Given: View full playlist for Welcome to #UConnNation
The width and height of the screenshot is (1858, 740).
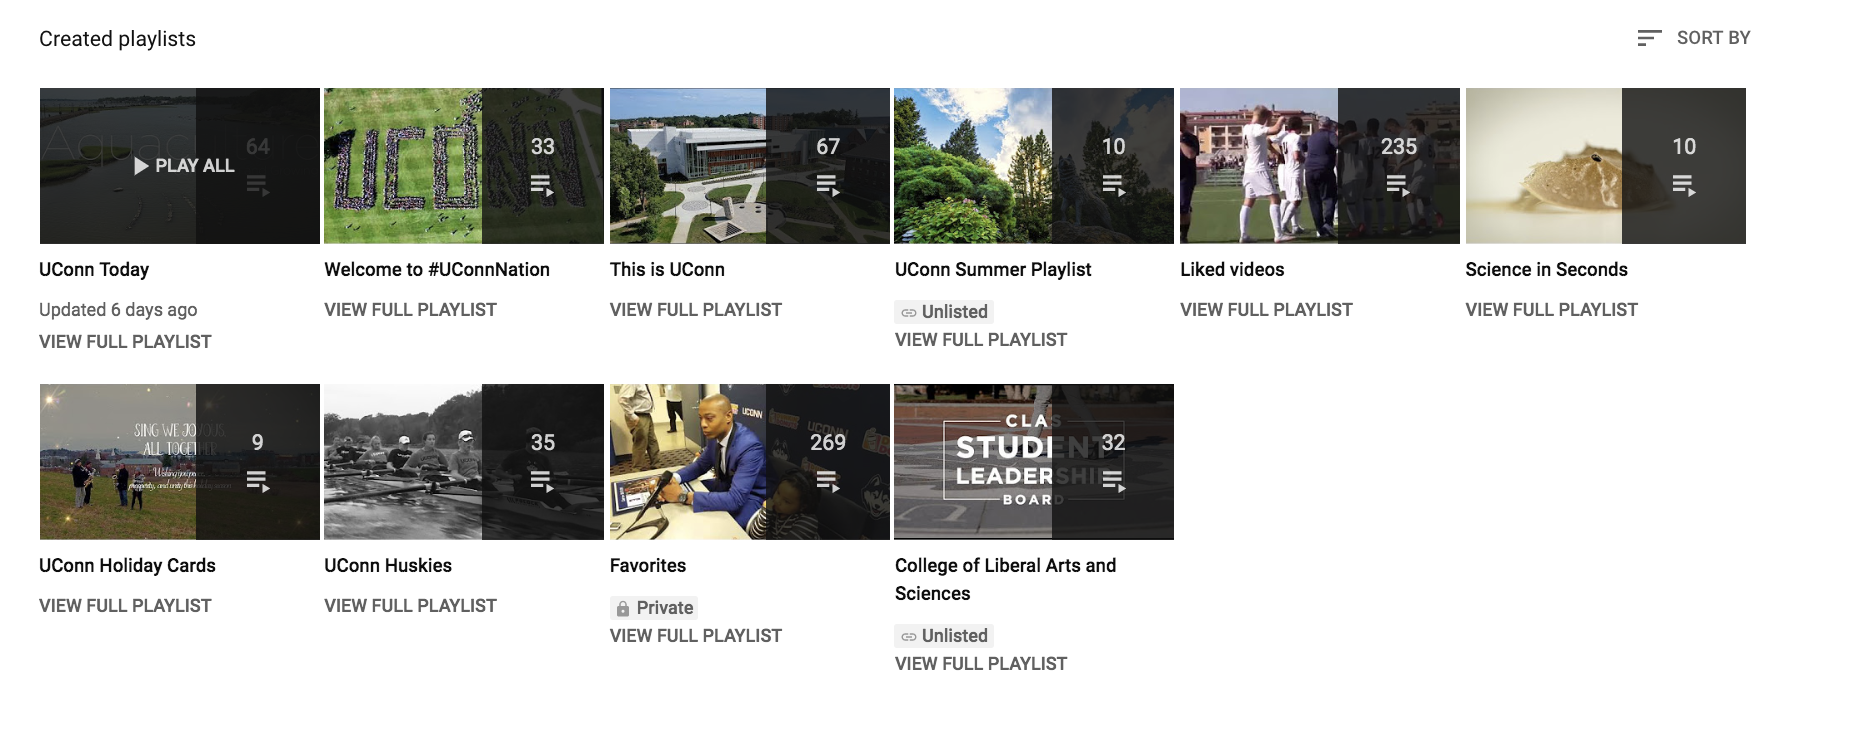Looking at the screenshot, I should [410, 310].
